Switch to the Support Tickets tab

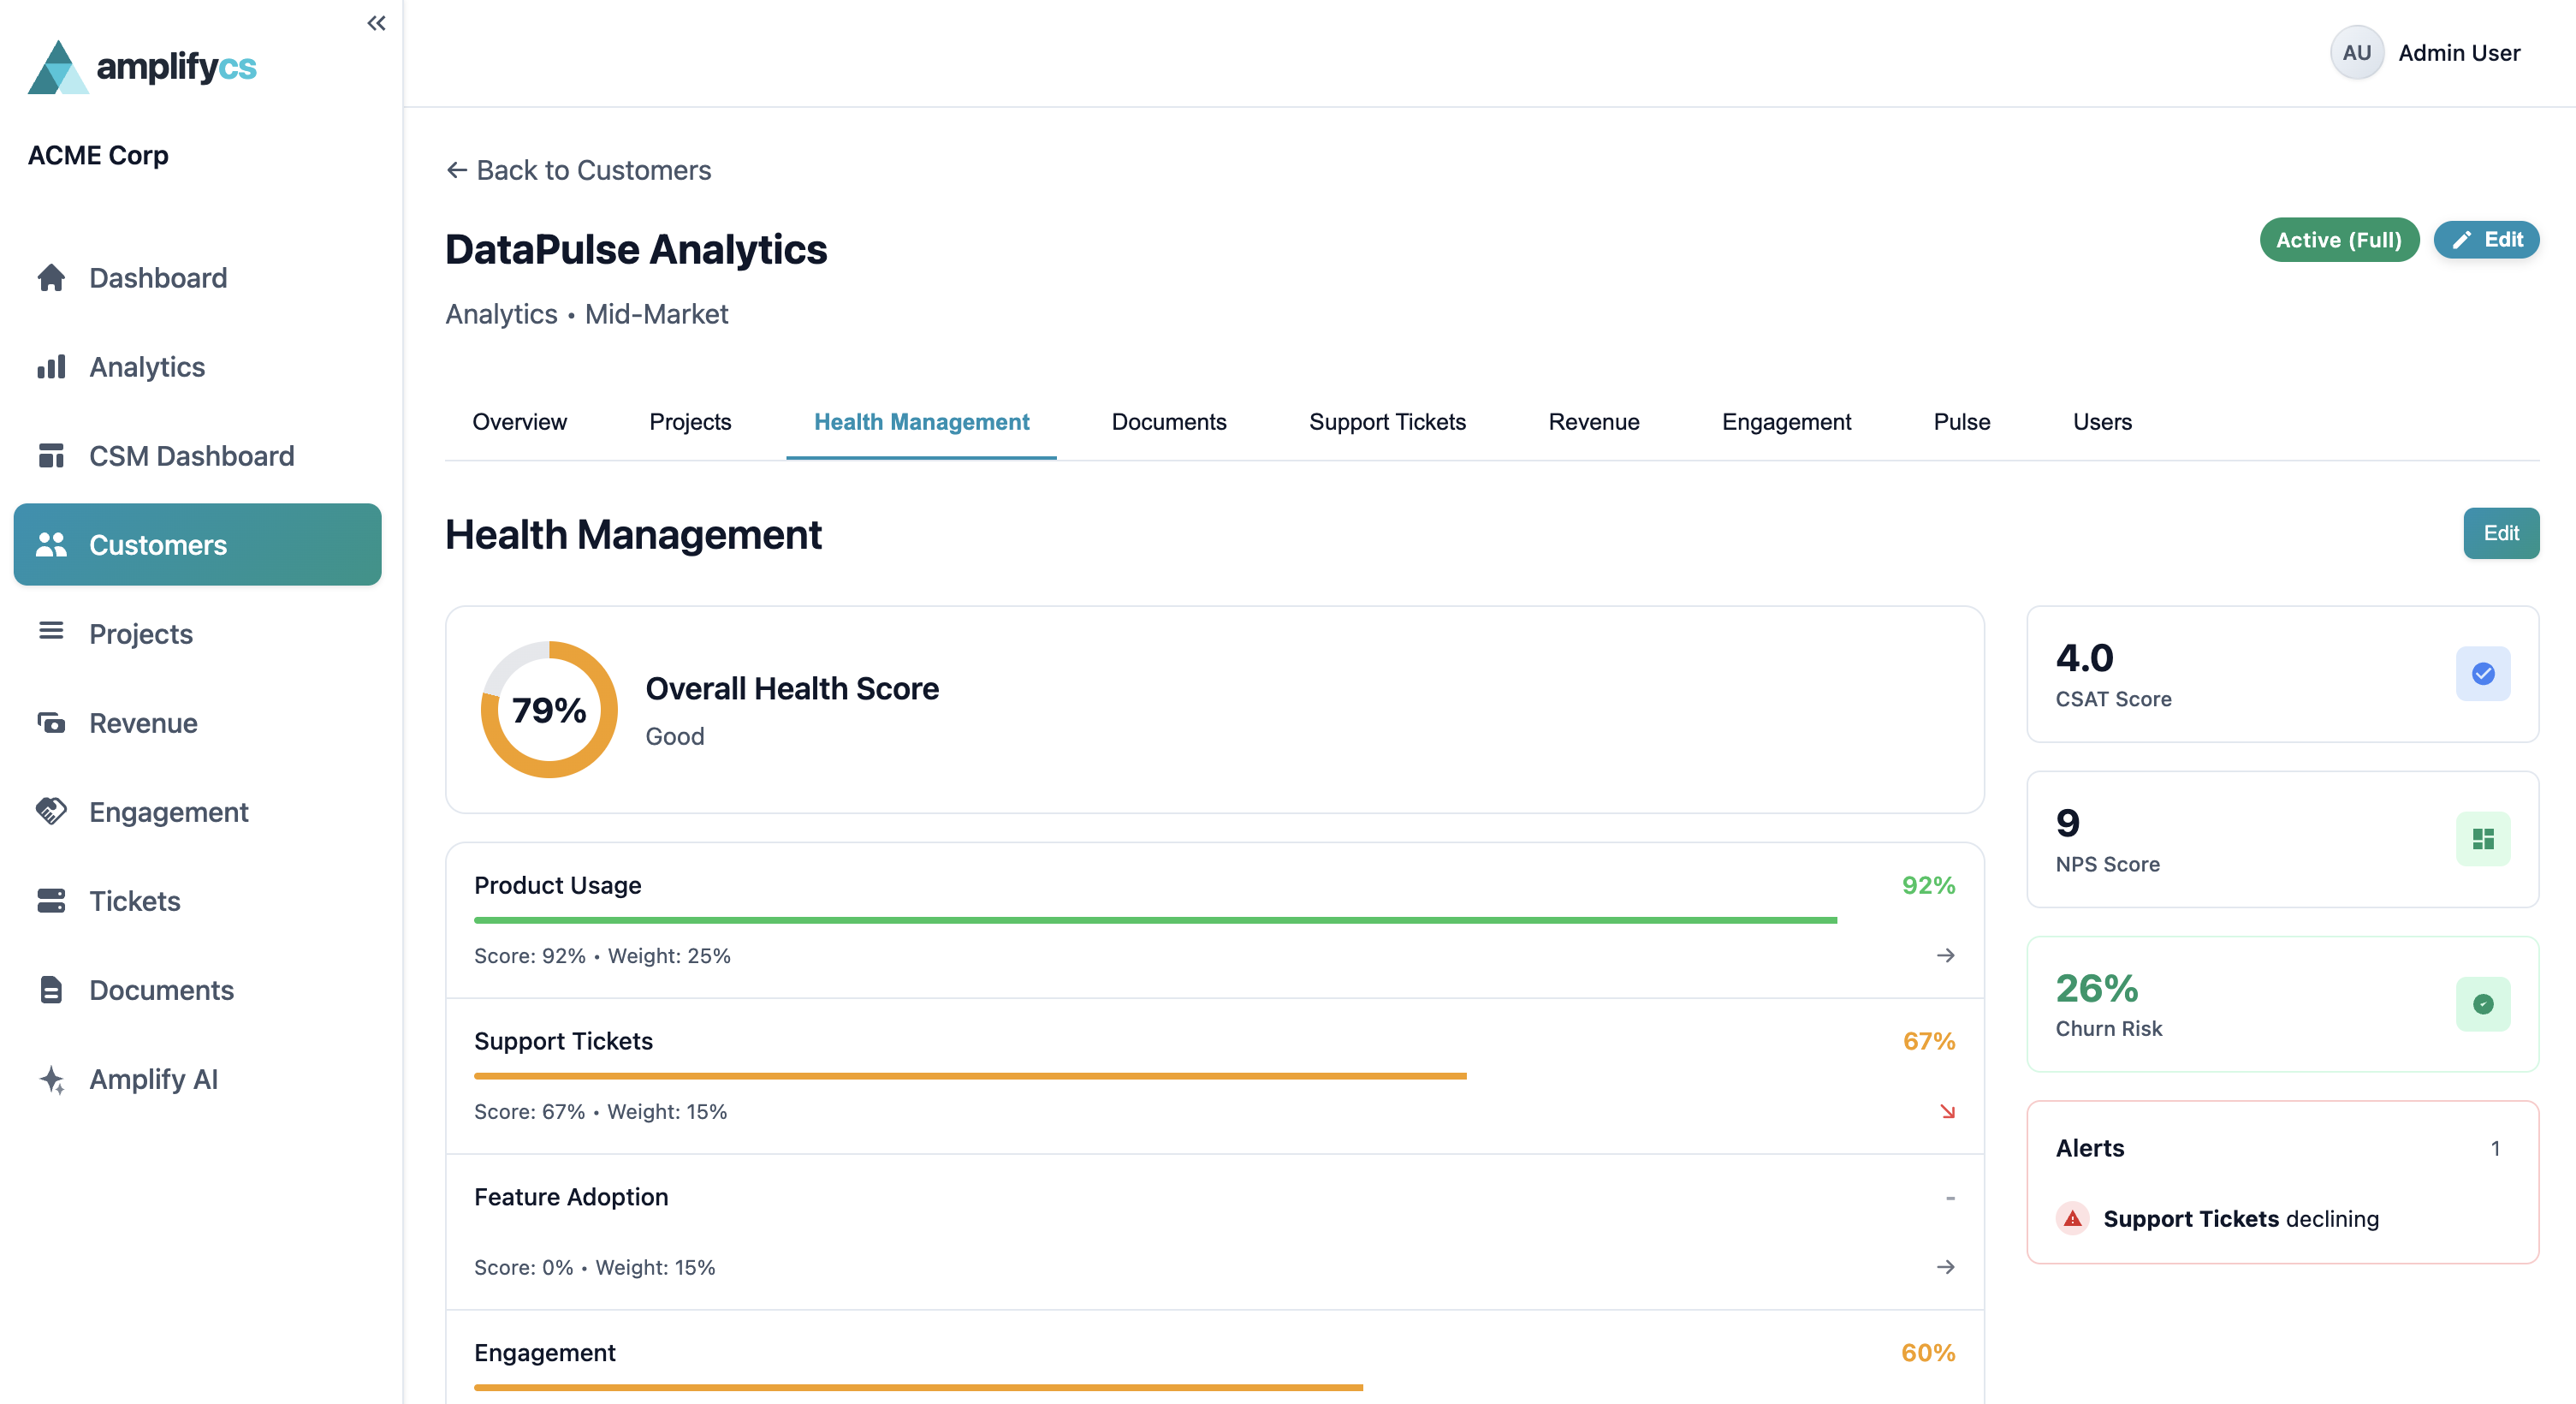point(1387,421)
